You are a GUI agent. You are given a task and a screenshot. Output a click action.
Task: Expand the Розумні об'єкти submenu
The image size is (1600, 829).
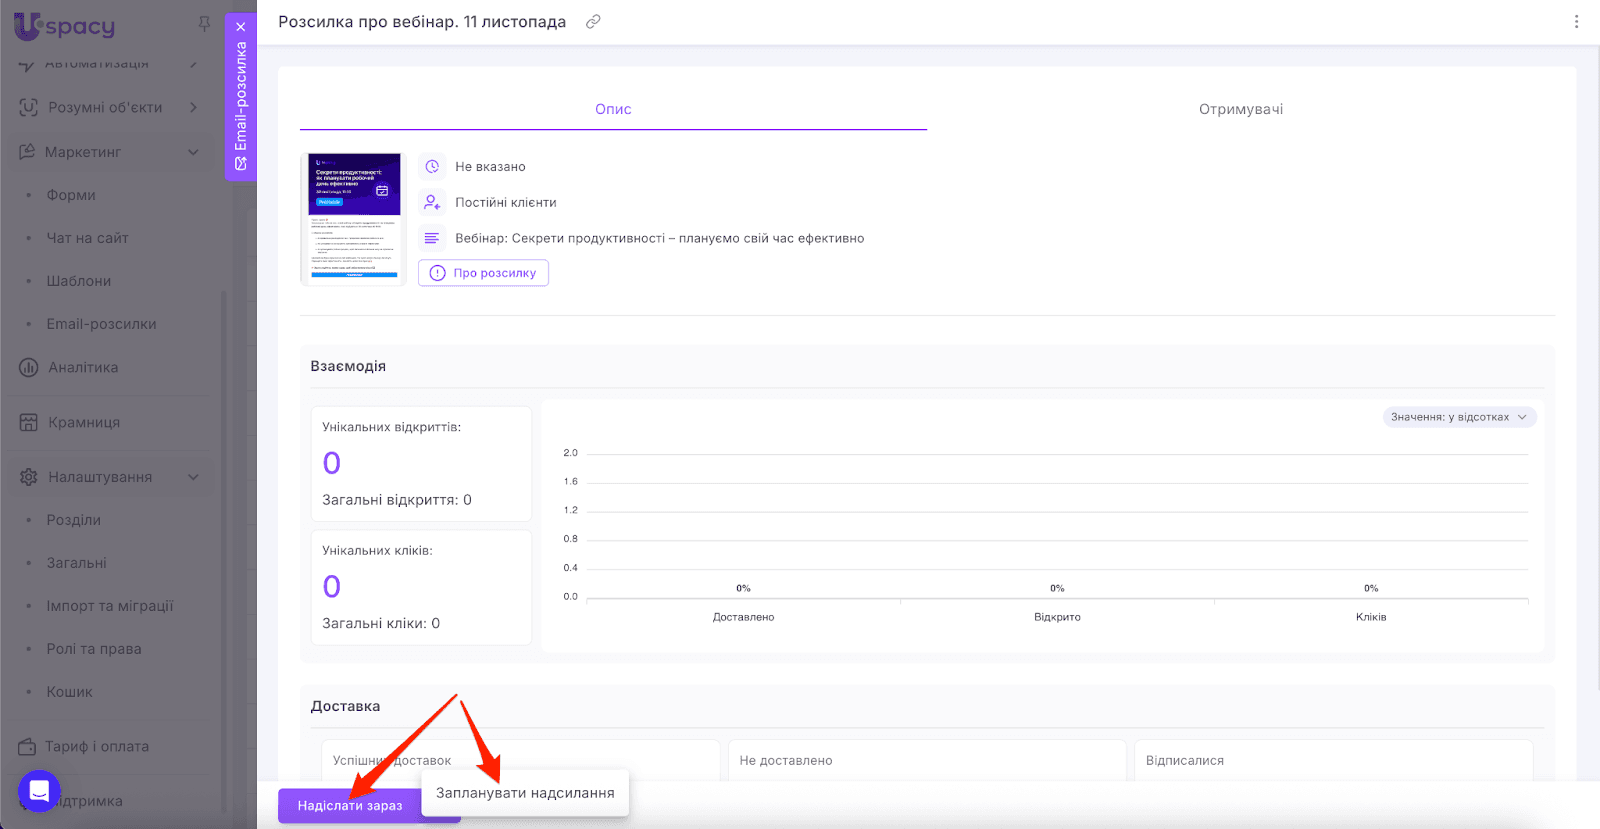(x=193, y=108)
